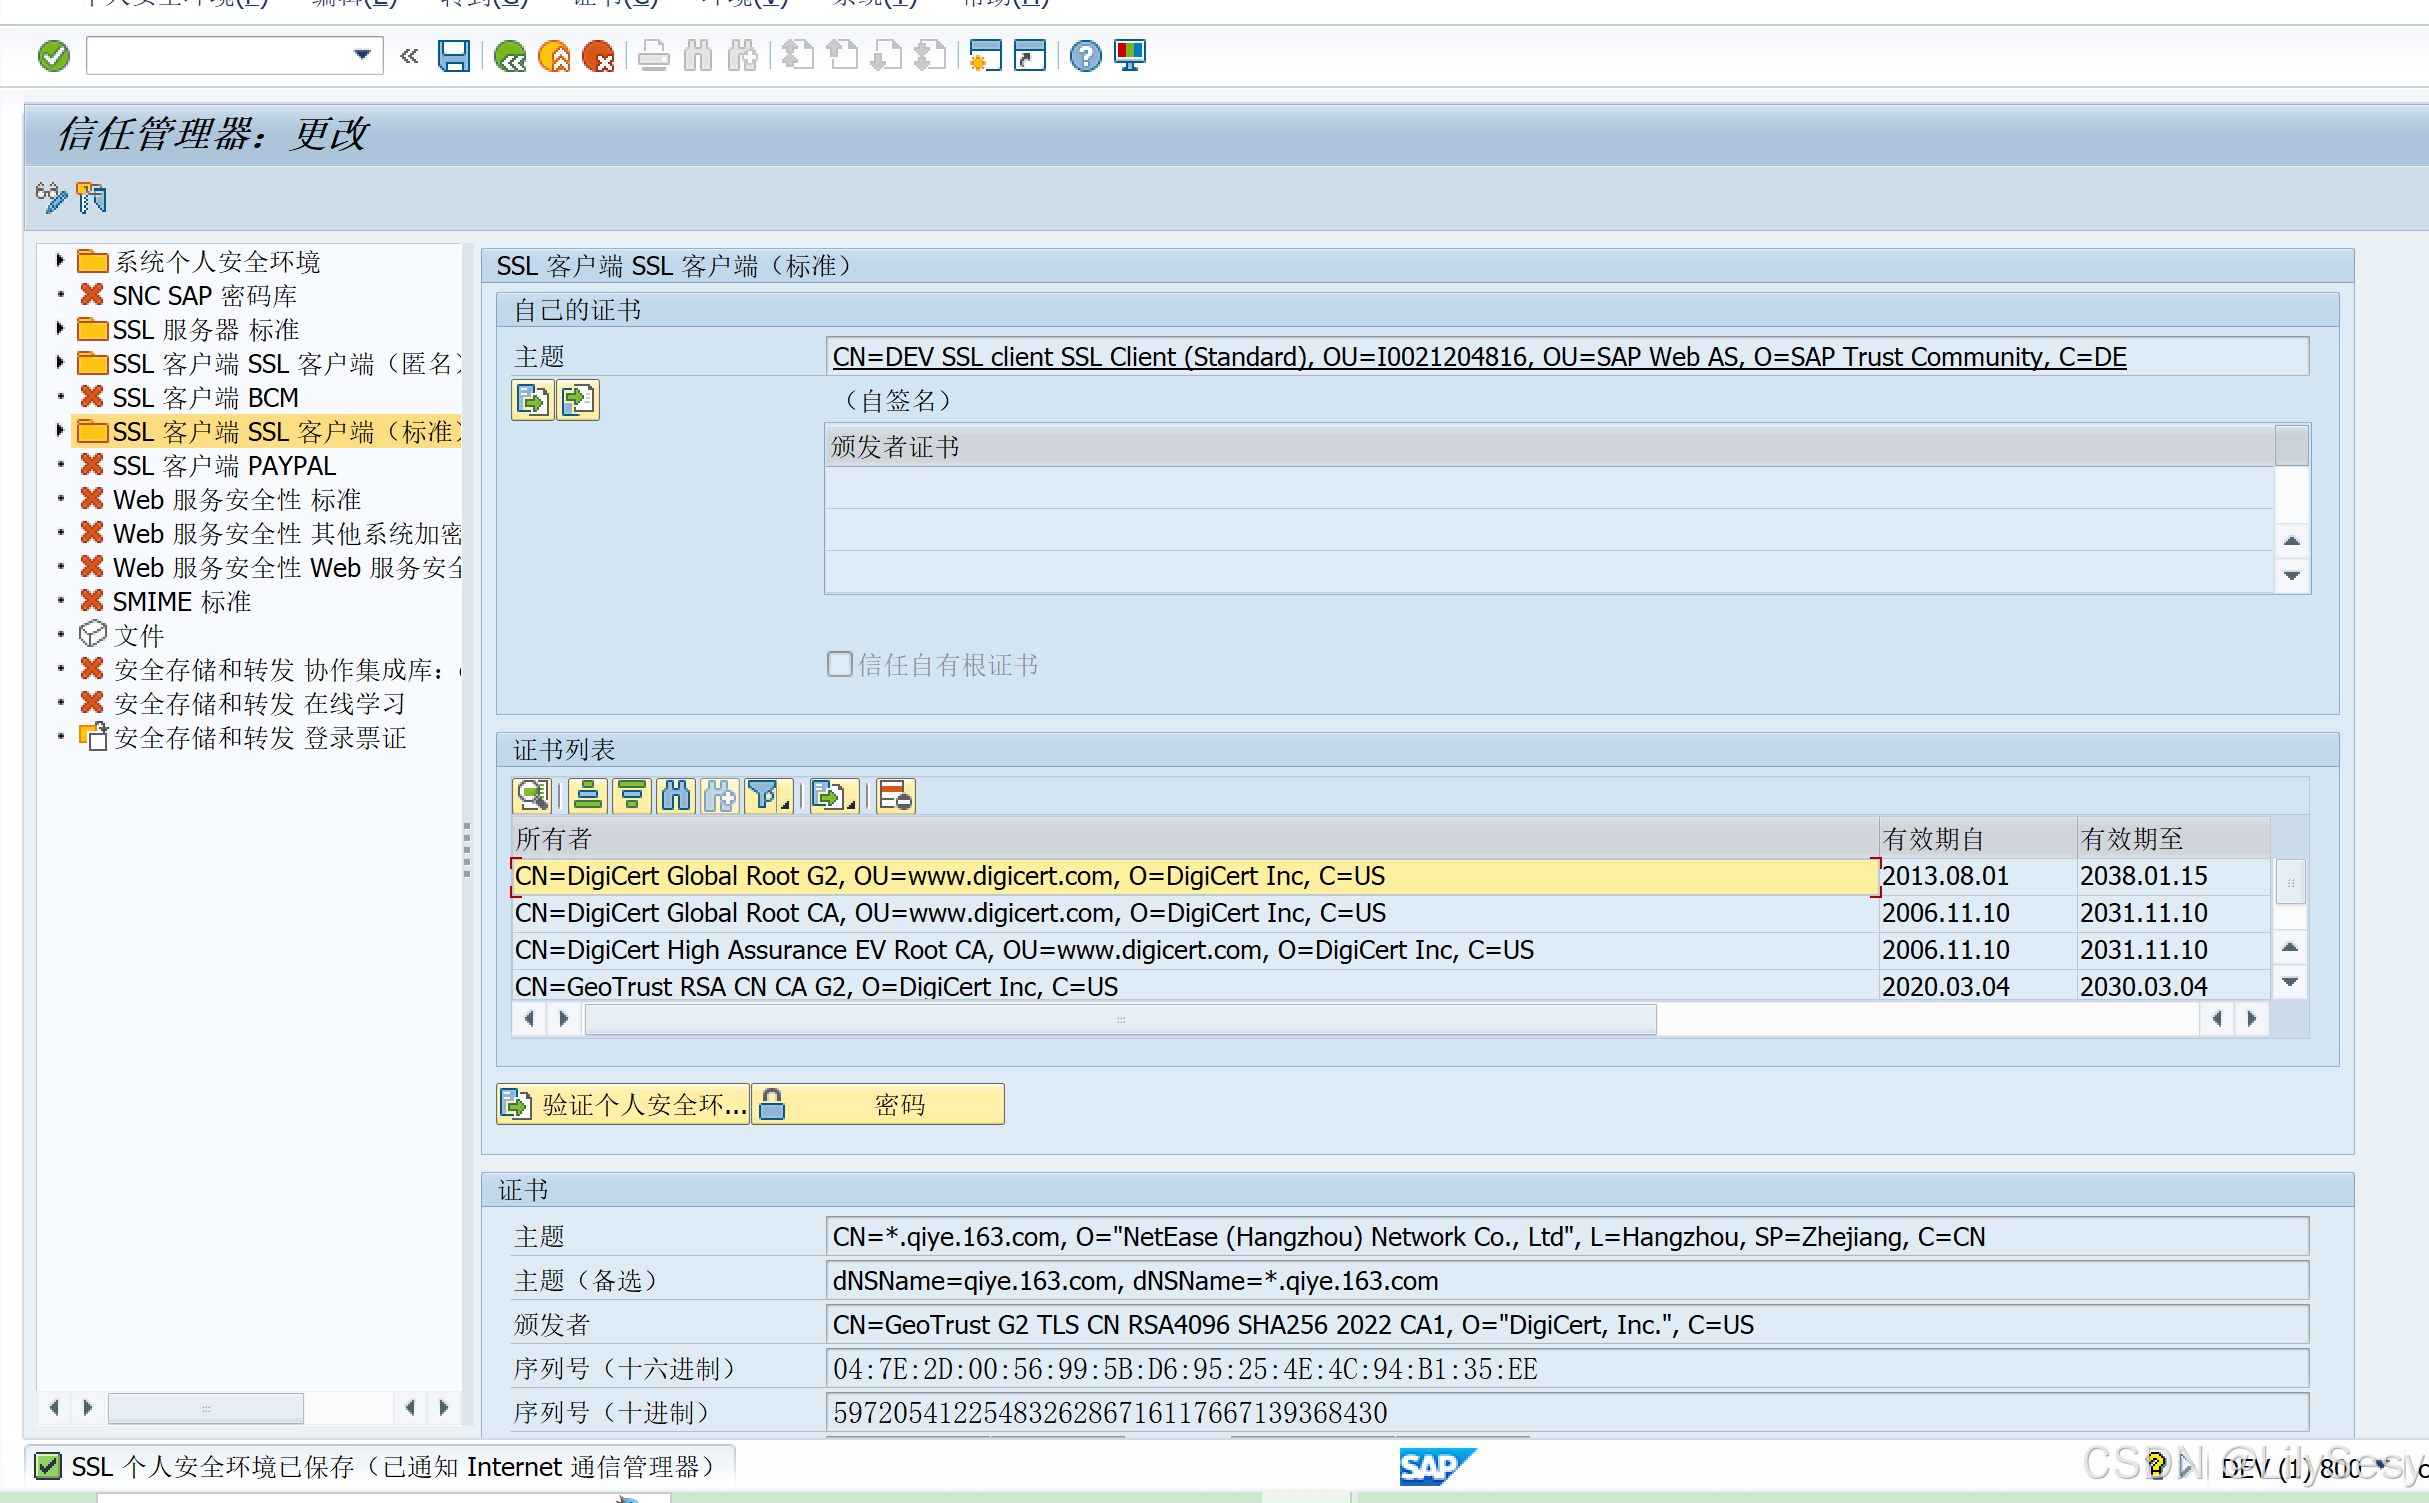Click the red Cancel icon
The image size is (2429, 1503).
pos(598,56)
